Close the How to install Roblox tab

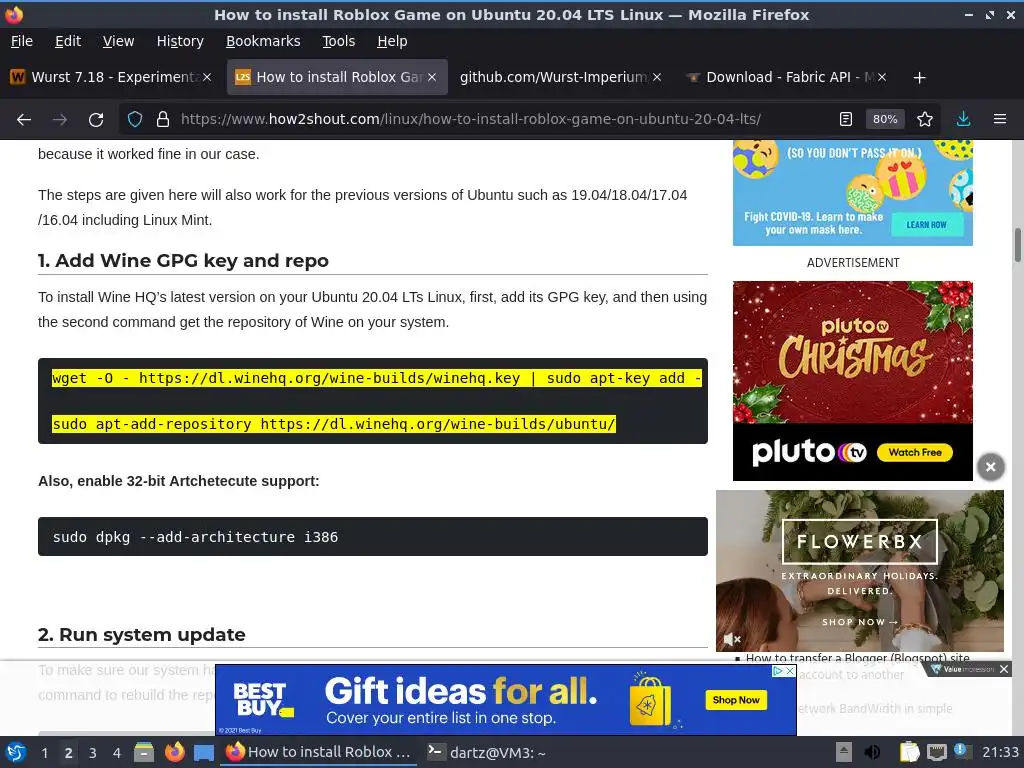coord(432,77)
